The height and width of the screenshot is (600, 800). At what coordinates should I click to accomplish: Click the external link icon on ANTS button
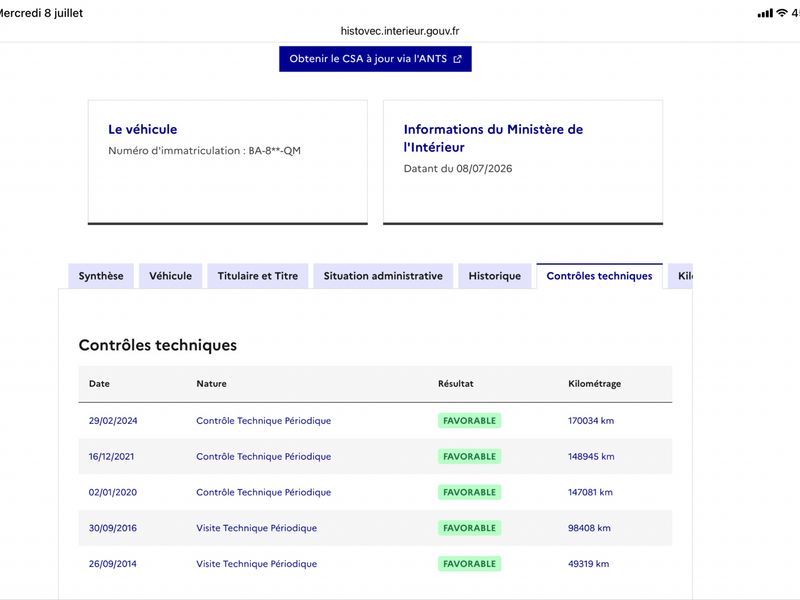click(457, 59)
